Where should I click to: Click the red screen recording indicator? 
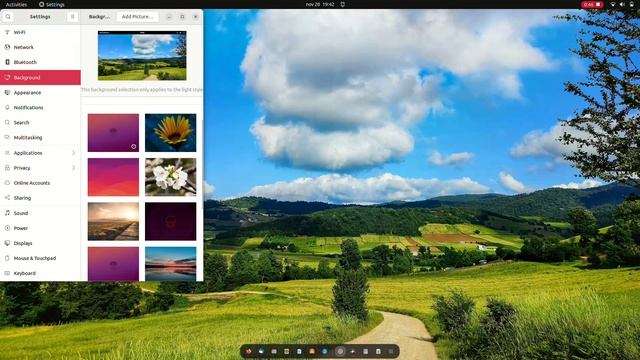click(592, 4)
